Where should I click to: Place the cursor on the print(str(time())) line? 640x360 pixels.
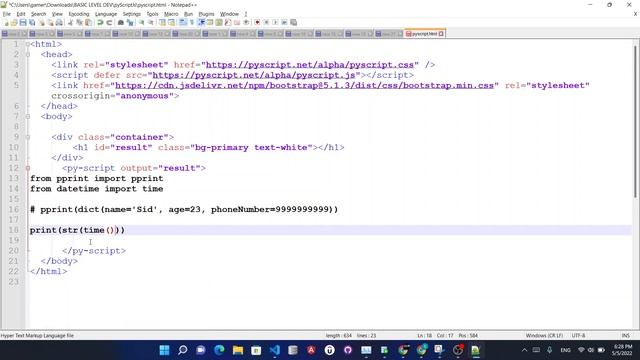click(77, 230)
